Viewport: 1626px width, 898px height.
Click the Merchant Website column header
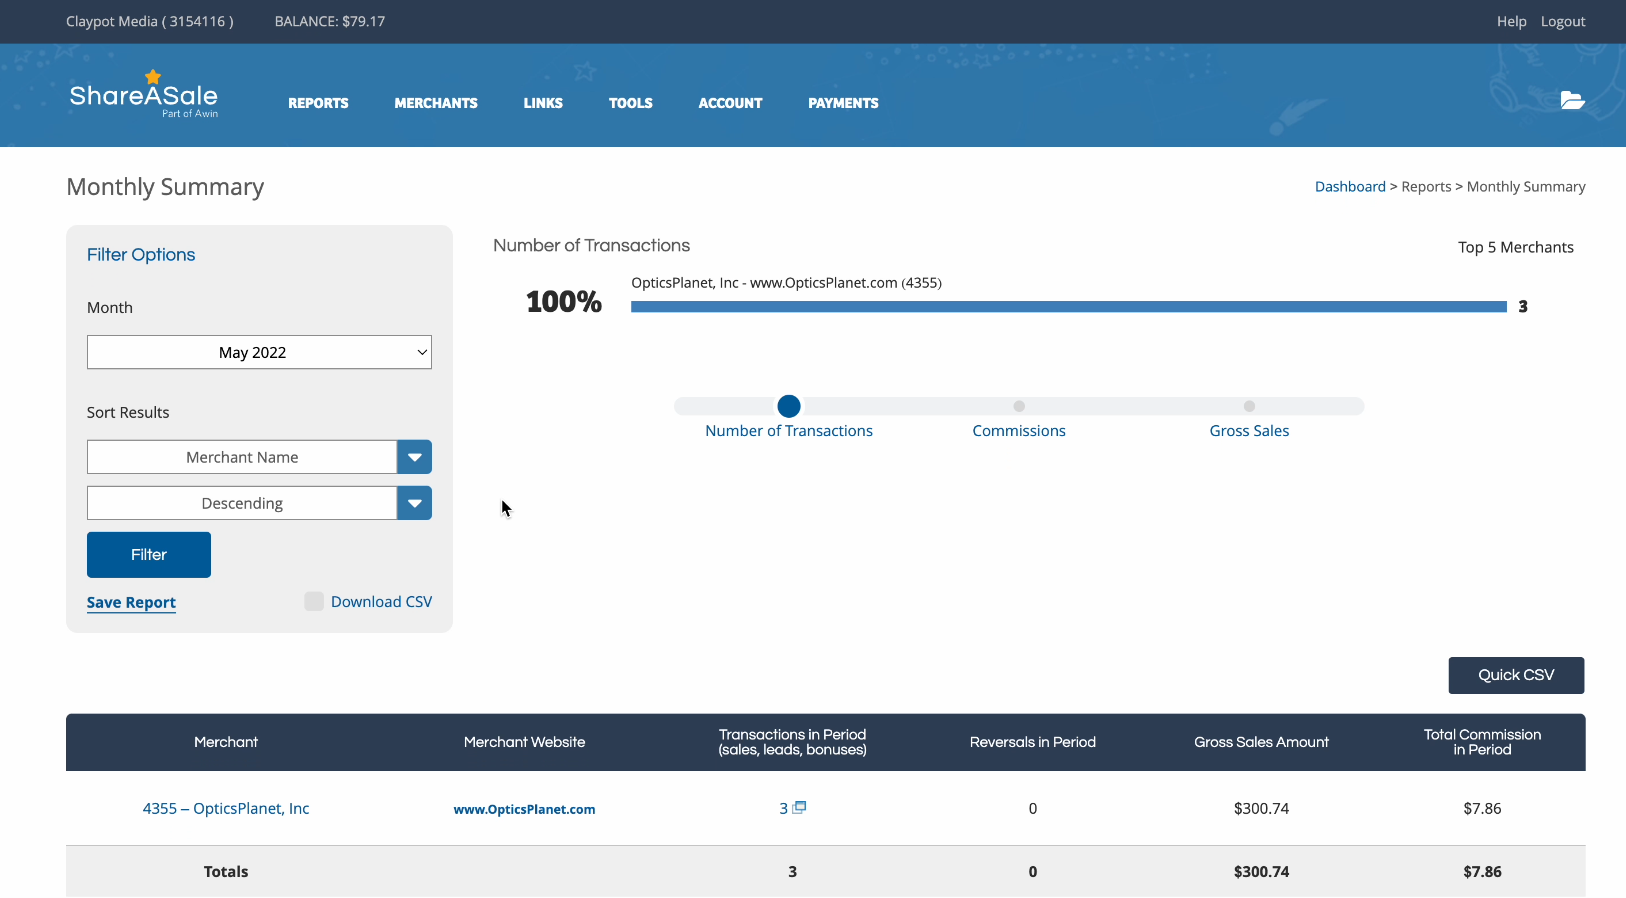(x=524, y=742)
